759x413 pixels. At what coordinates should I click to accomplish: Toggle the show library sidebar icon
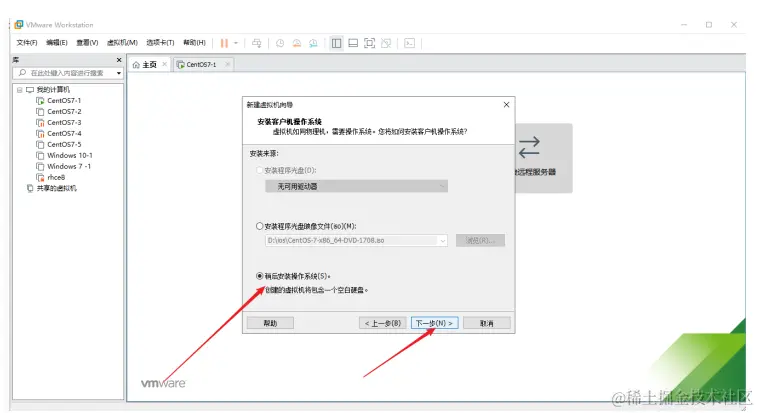[336, 43]
